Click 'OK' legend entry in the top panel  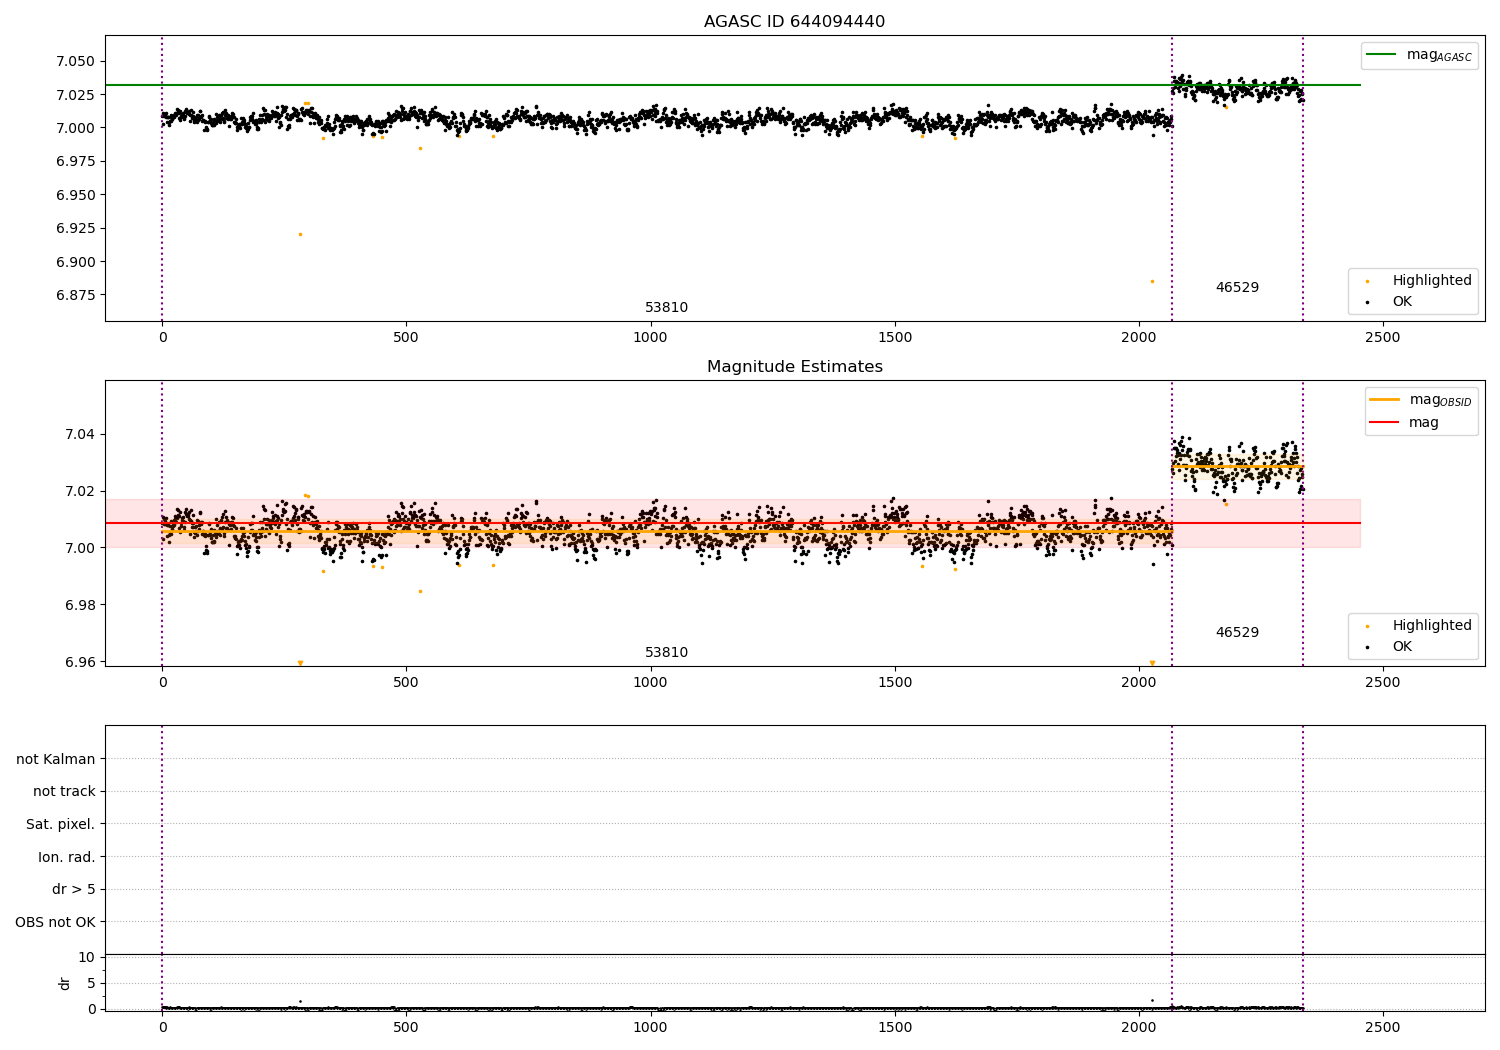click(1390, 302)
